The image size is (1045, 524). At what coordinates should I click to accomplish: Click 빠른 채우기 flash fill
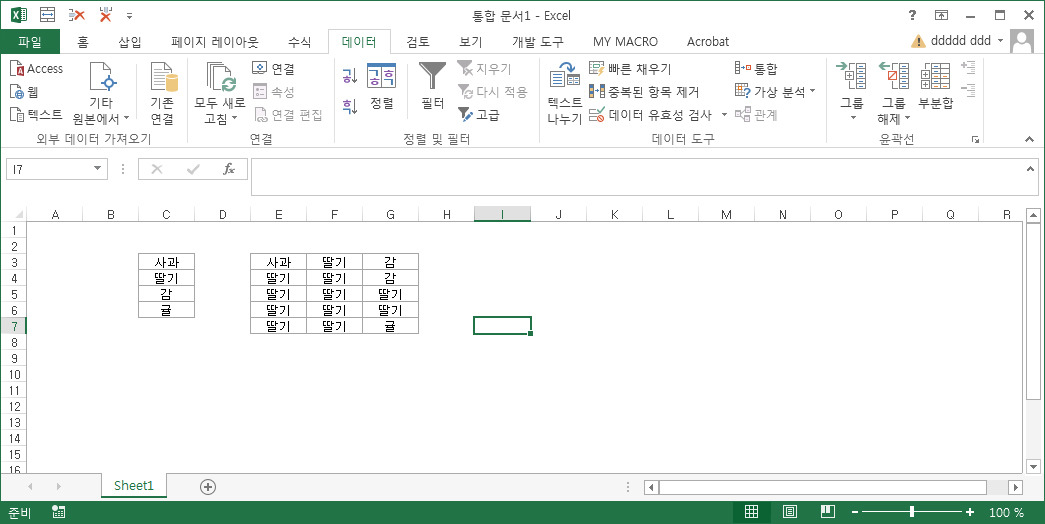click(630, 69)
